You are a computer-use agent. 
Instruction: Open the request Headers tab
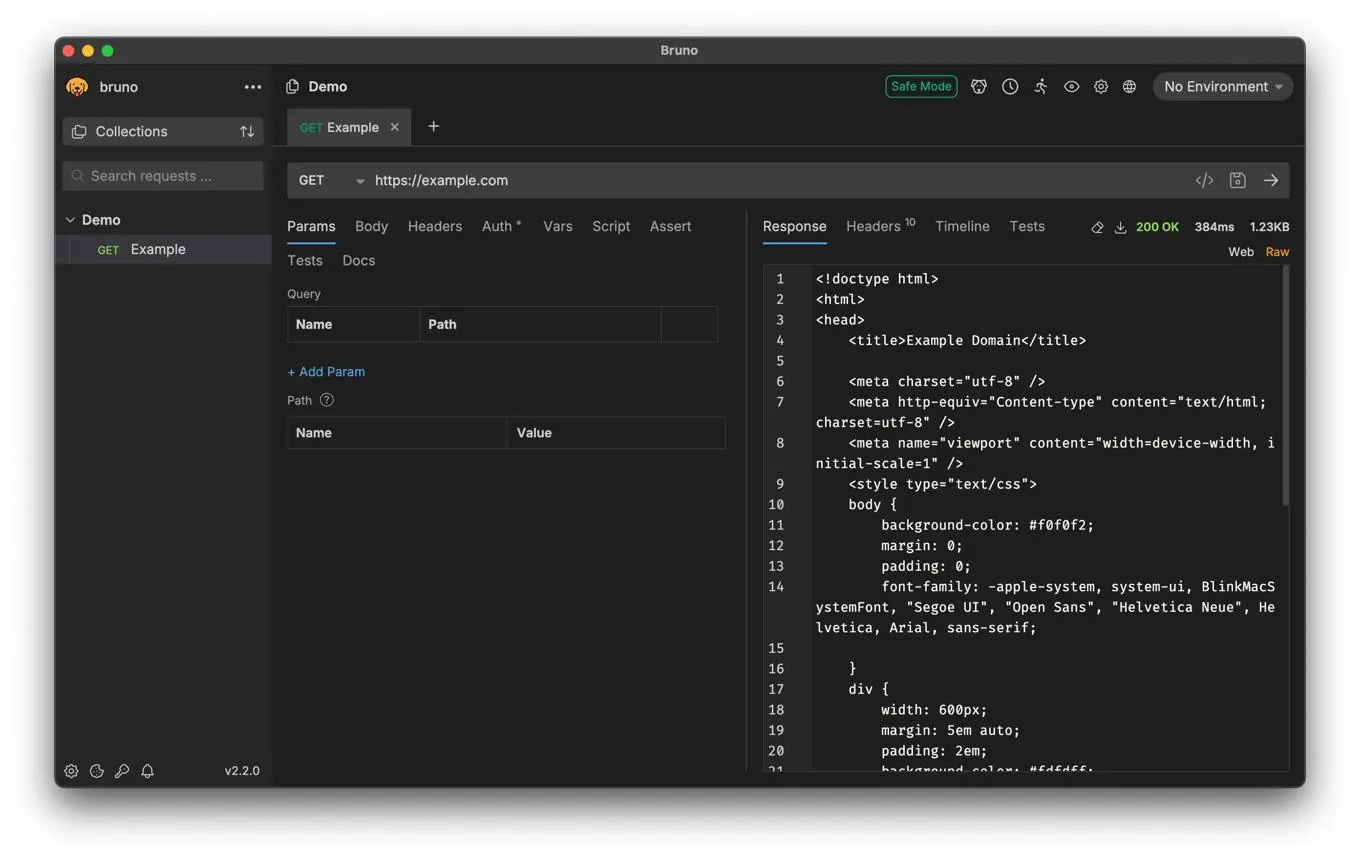click(435, 226)
